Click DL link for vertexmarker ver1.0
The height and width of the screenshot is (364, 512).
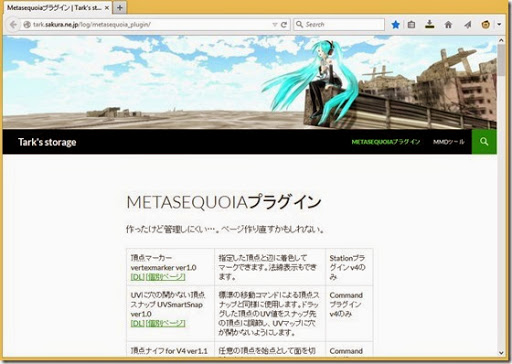tap(137, 277)
